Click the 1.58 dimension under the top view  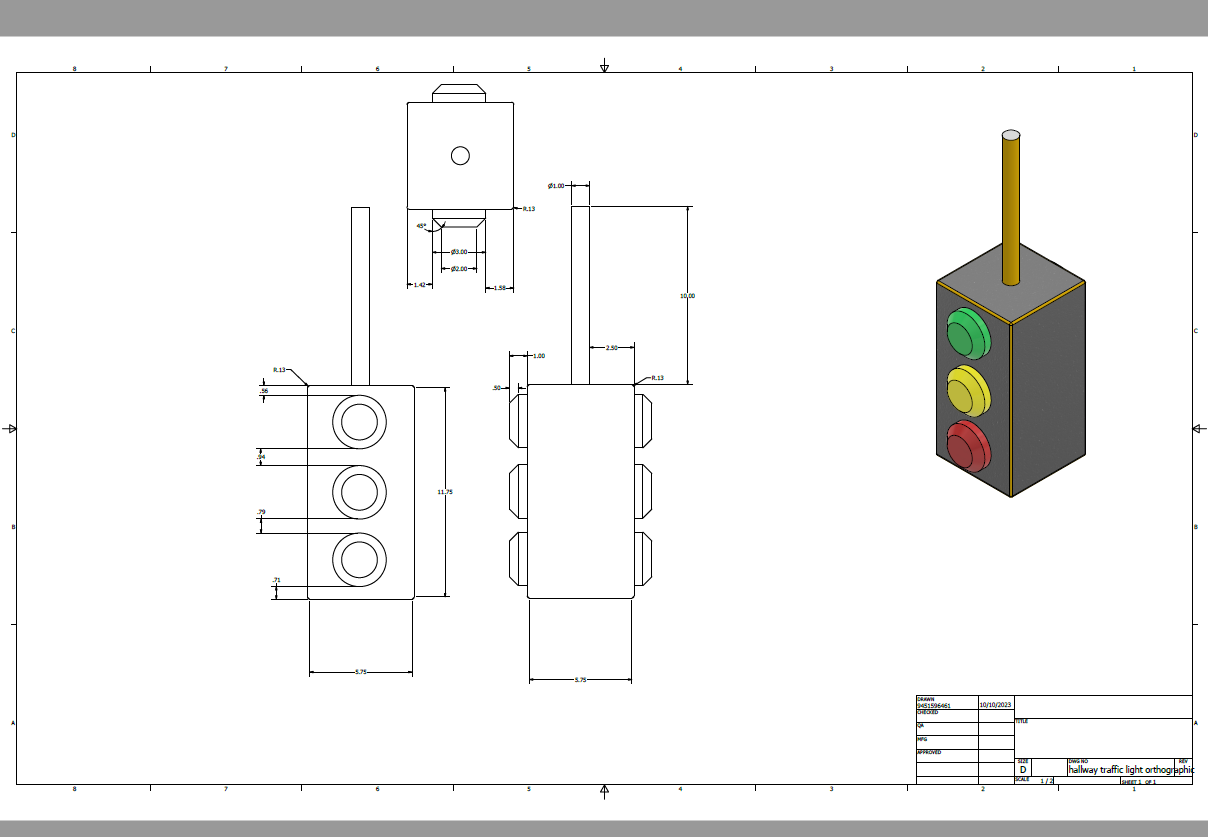click(x=500, y=288)
